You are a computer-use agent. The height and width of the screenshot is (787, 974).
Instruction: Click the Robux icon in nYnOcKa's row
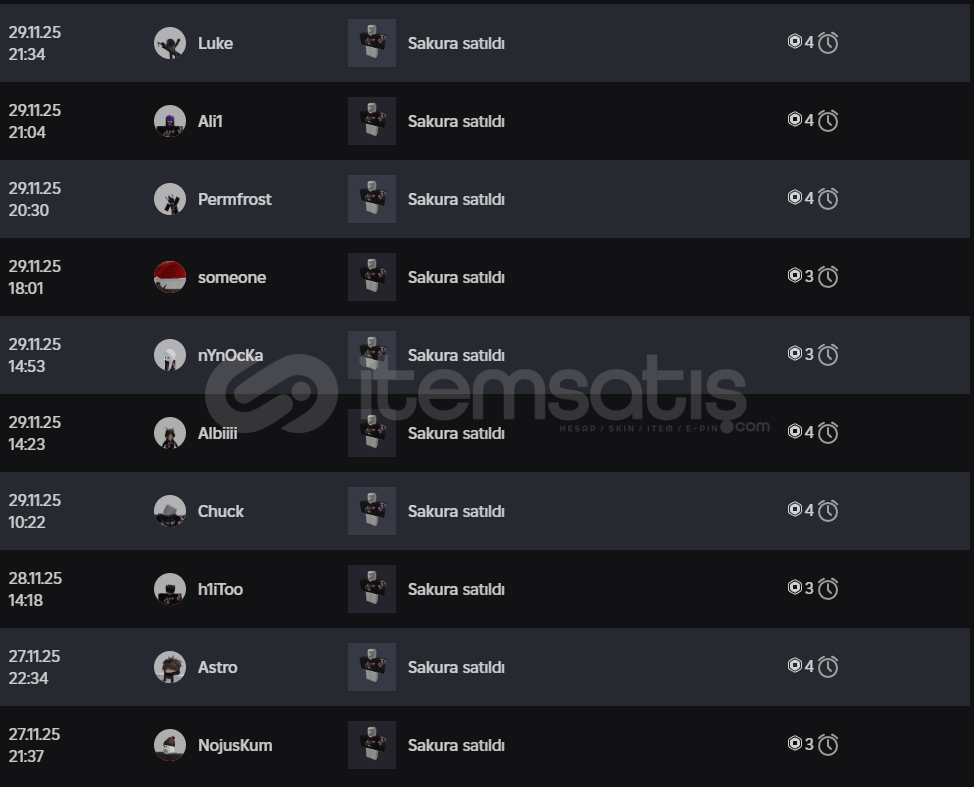click(x=795, y=354)
